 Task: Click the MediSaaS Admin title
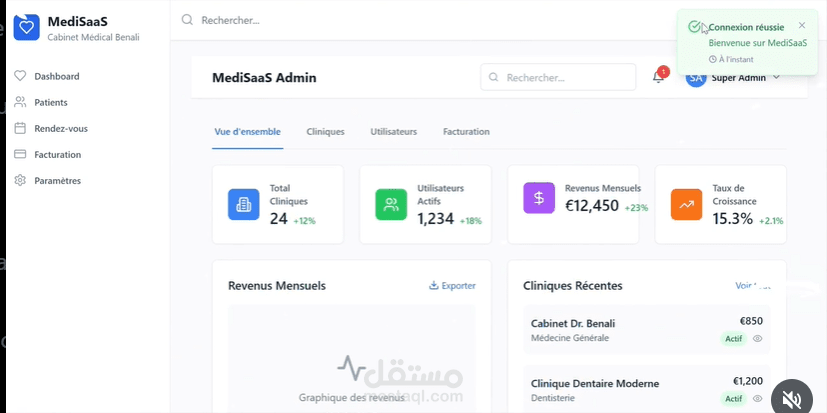click(x=264, y=78)
